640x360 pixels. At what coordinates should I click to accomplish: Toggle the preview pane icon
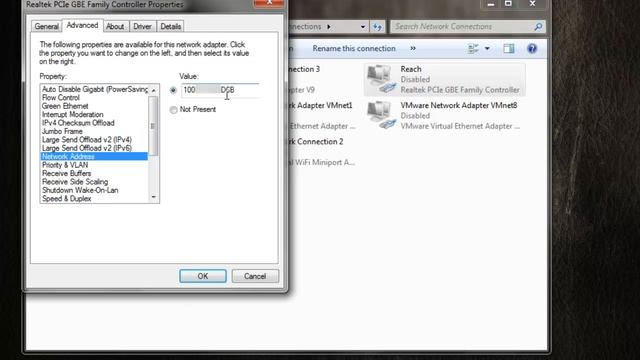click(x=509, y=49)
